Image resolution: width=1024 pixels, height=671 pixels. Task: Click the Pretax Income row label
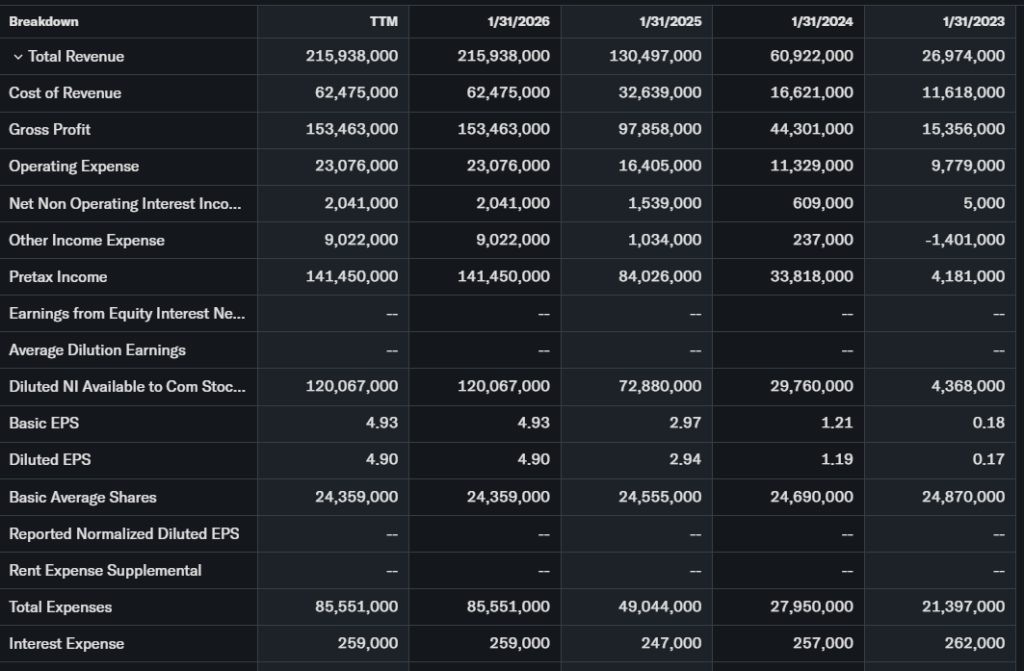[58, 277]
